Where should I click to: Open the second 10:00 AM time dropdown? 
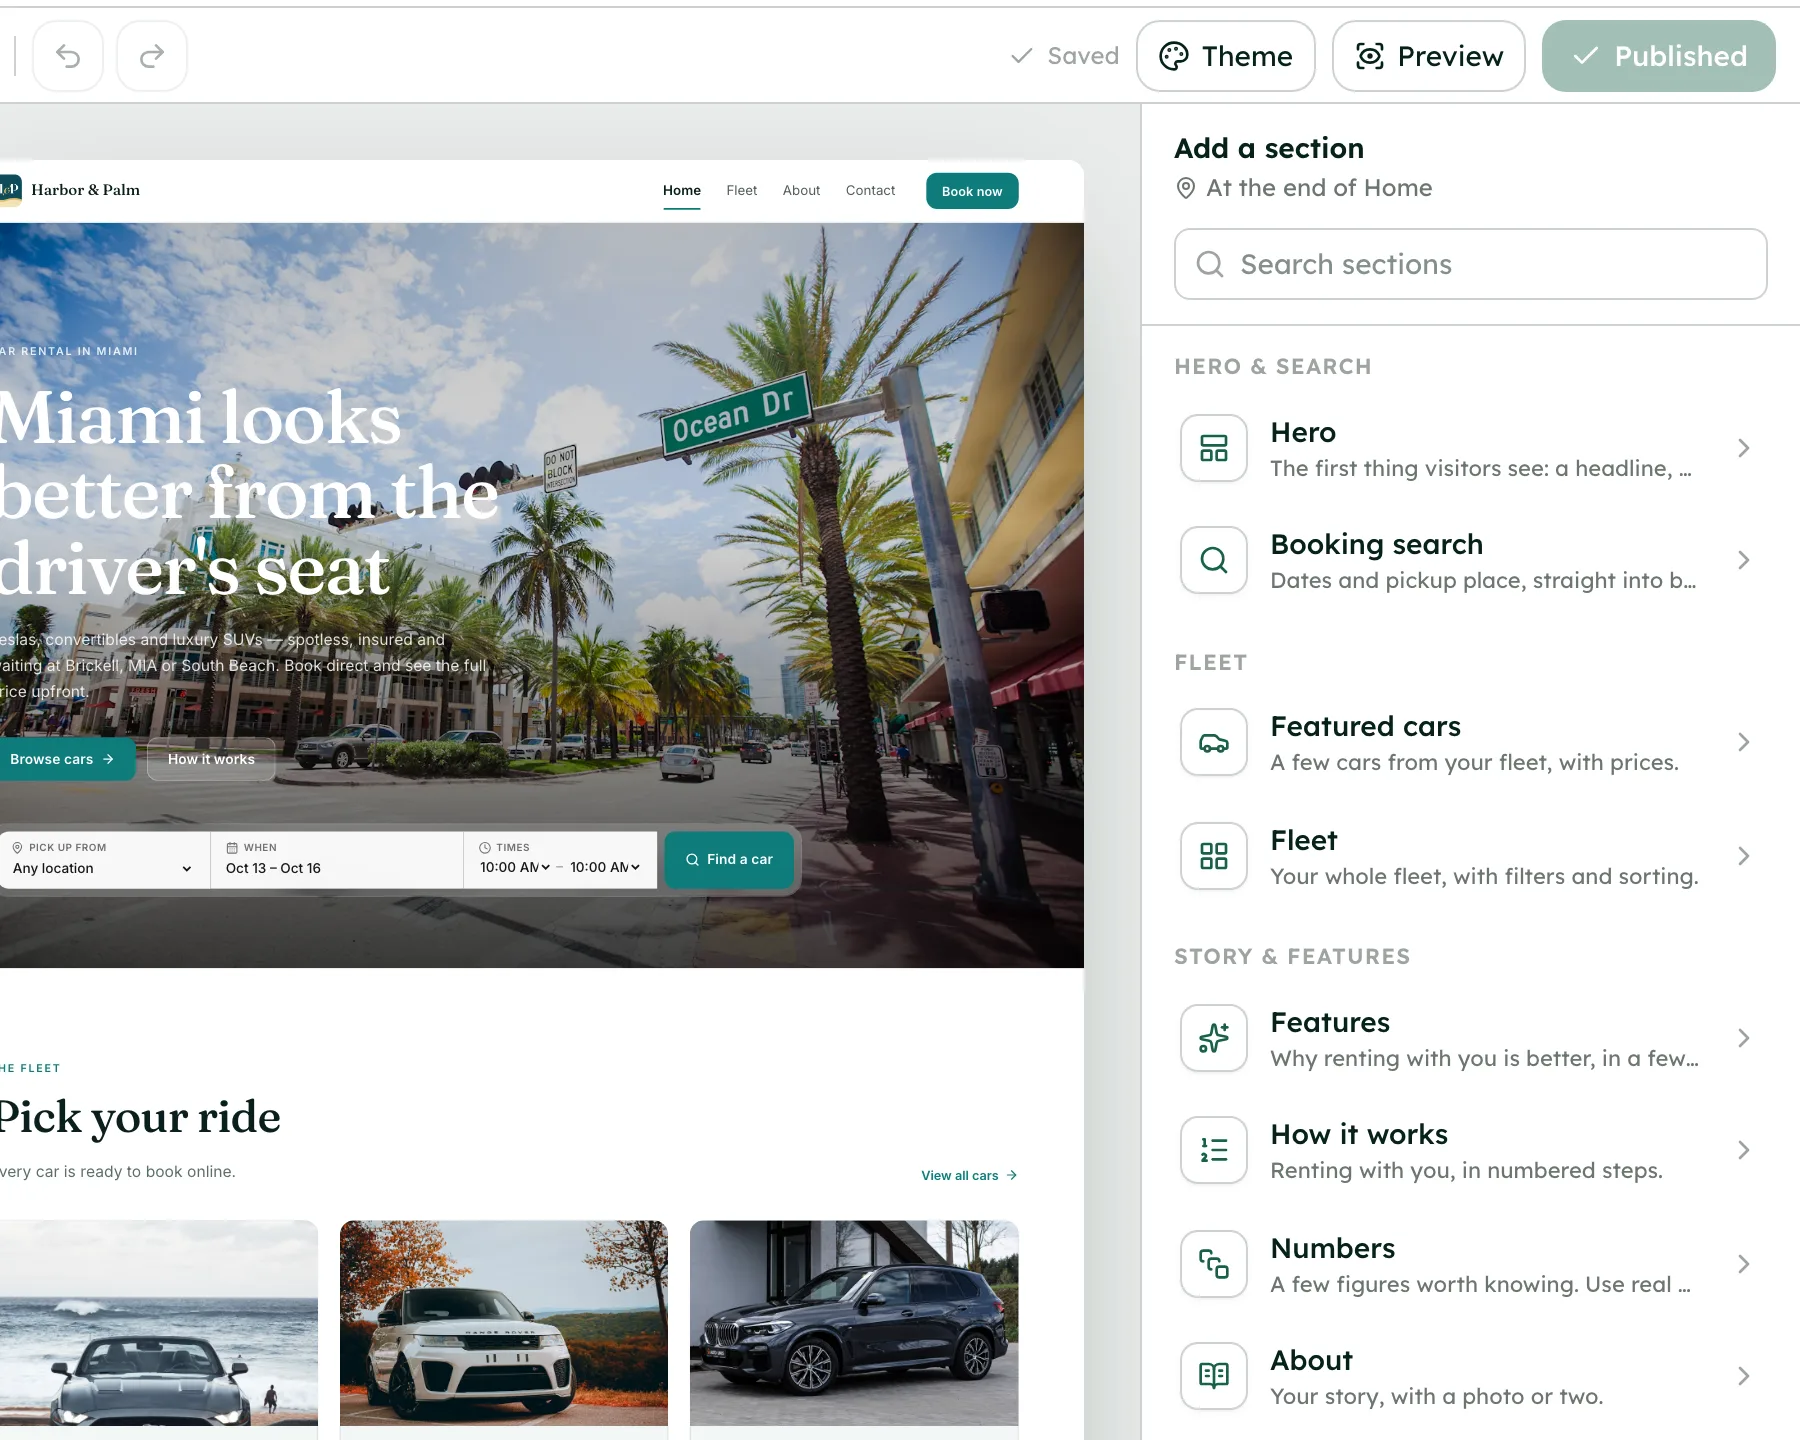(x=605, y=867)
